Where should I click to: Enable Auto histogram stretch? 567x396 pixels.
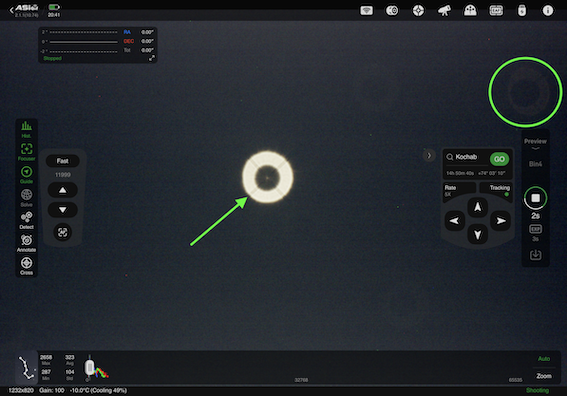click(x=544, y=359)
